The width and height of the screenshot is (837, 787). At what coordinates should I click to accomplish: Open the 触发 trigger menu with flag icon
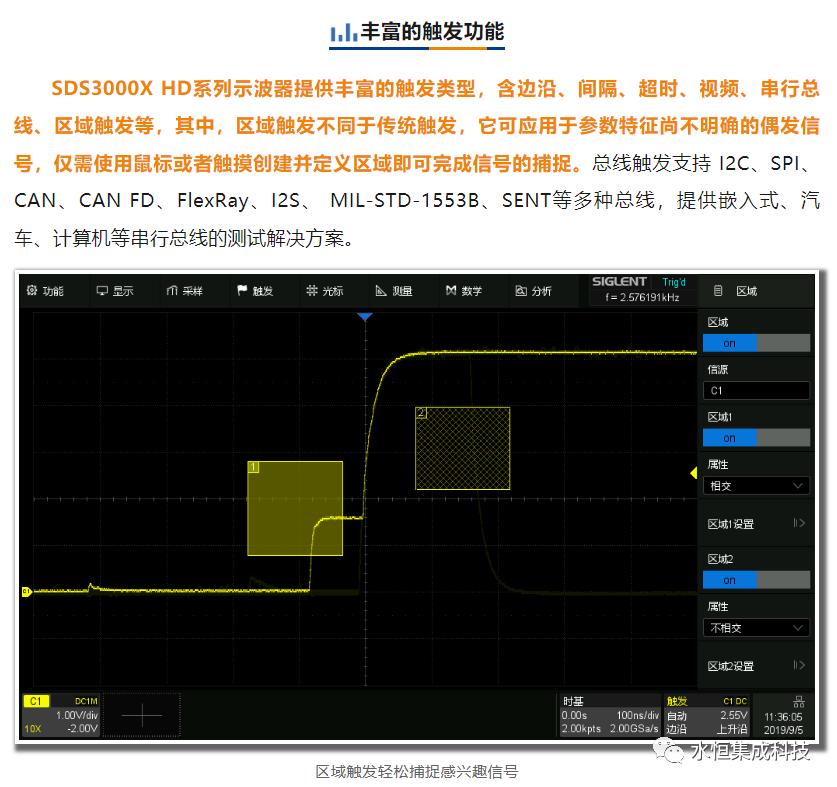pyautogui.click(x=255, y=291)
